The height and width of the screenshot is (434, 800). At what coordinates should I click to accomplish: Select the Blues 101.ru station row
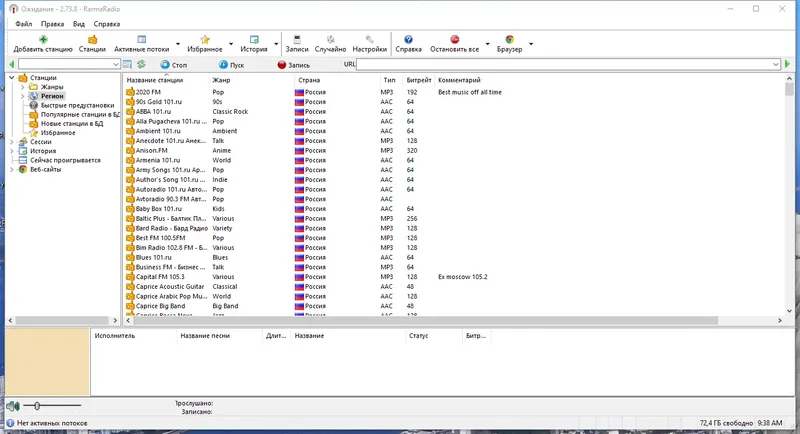coord(153,258)
